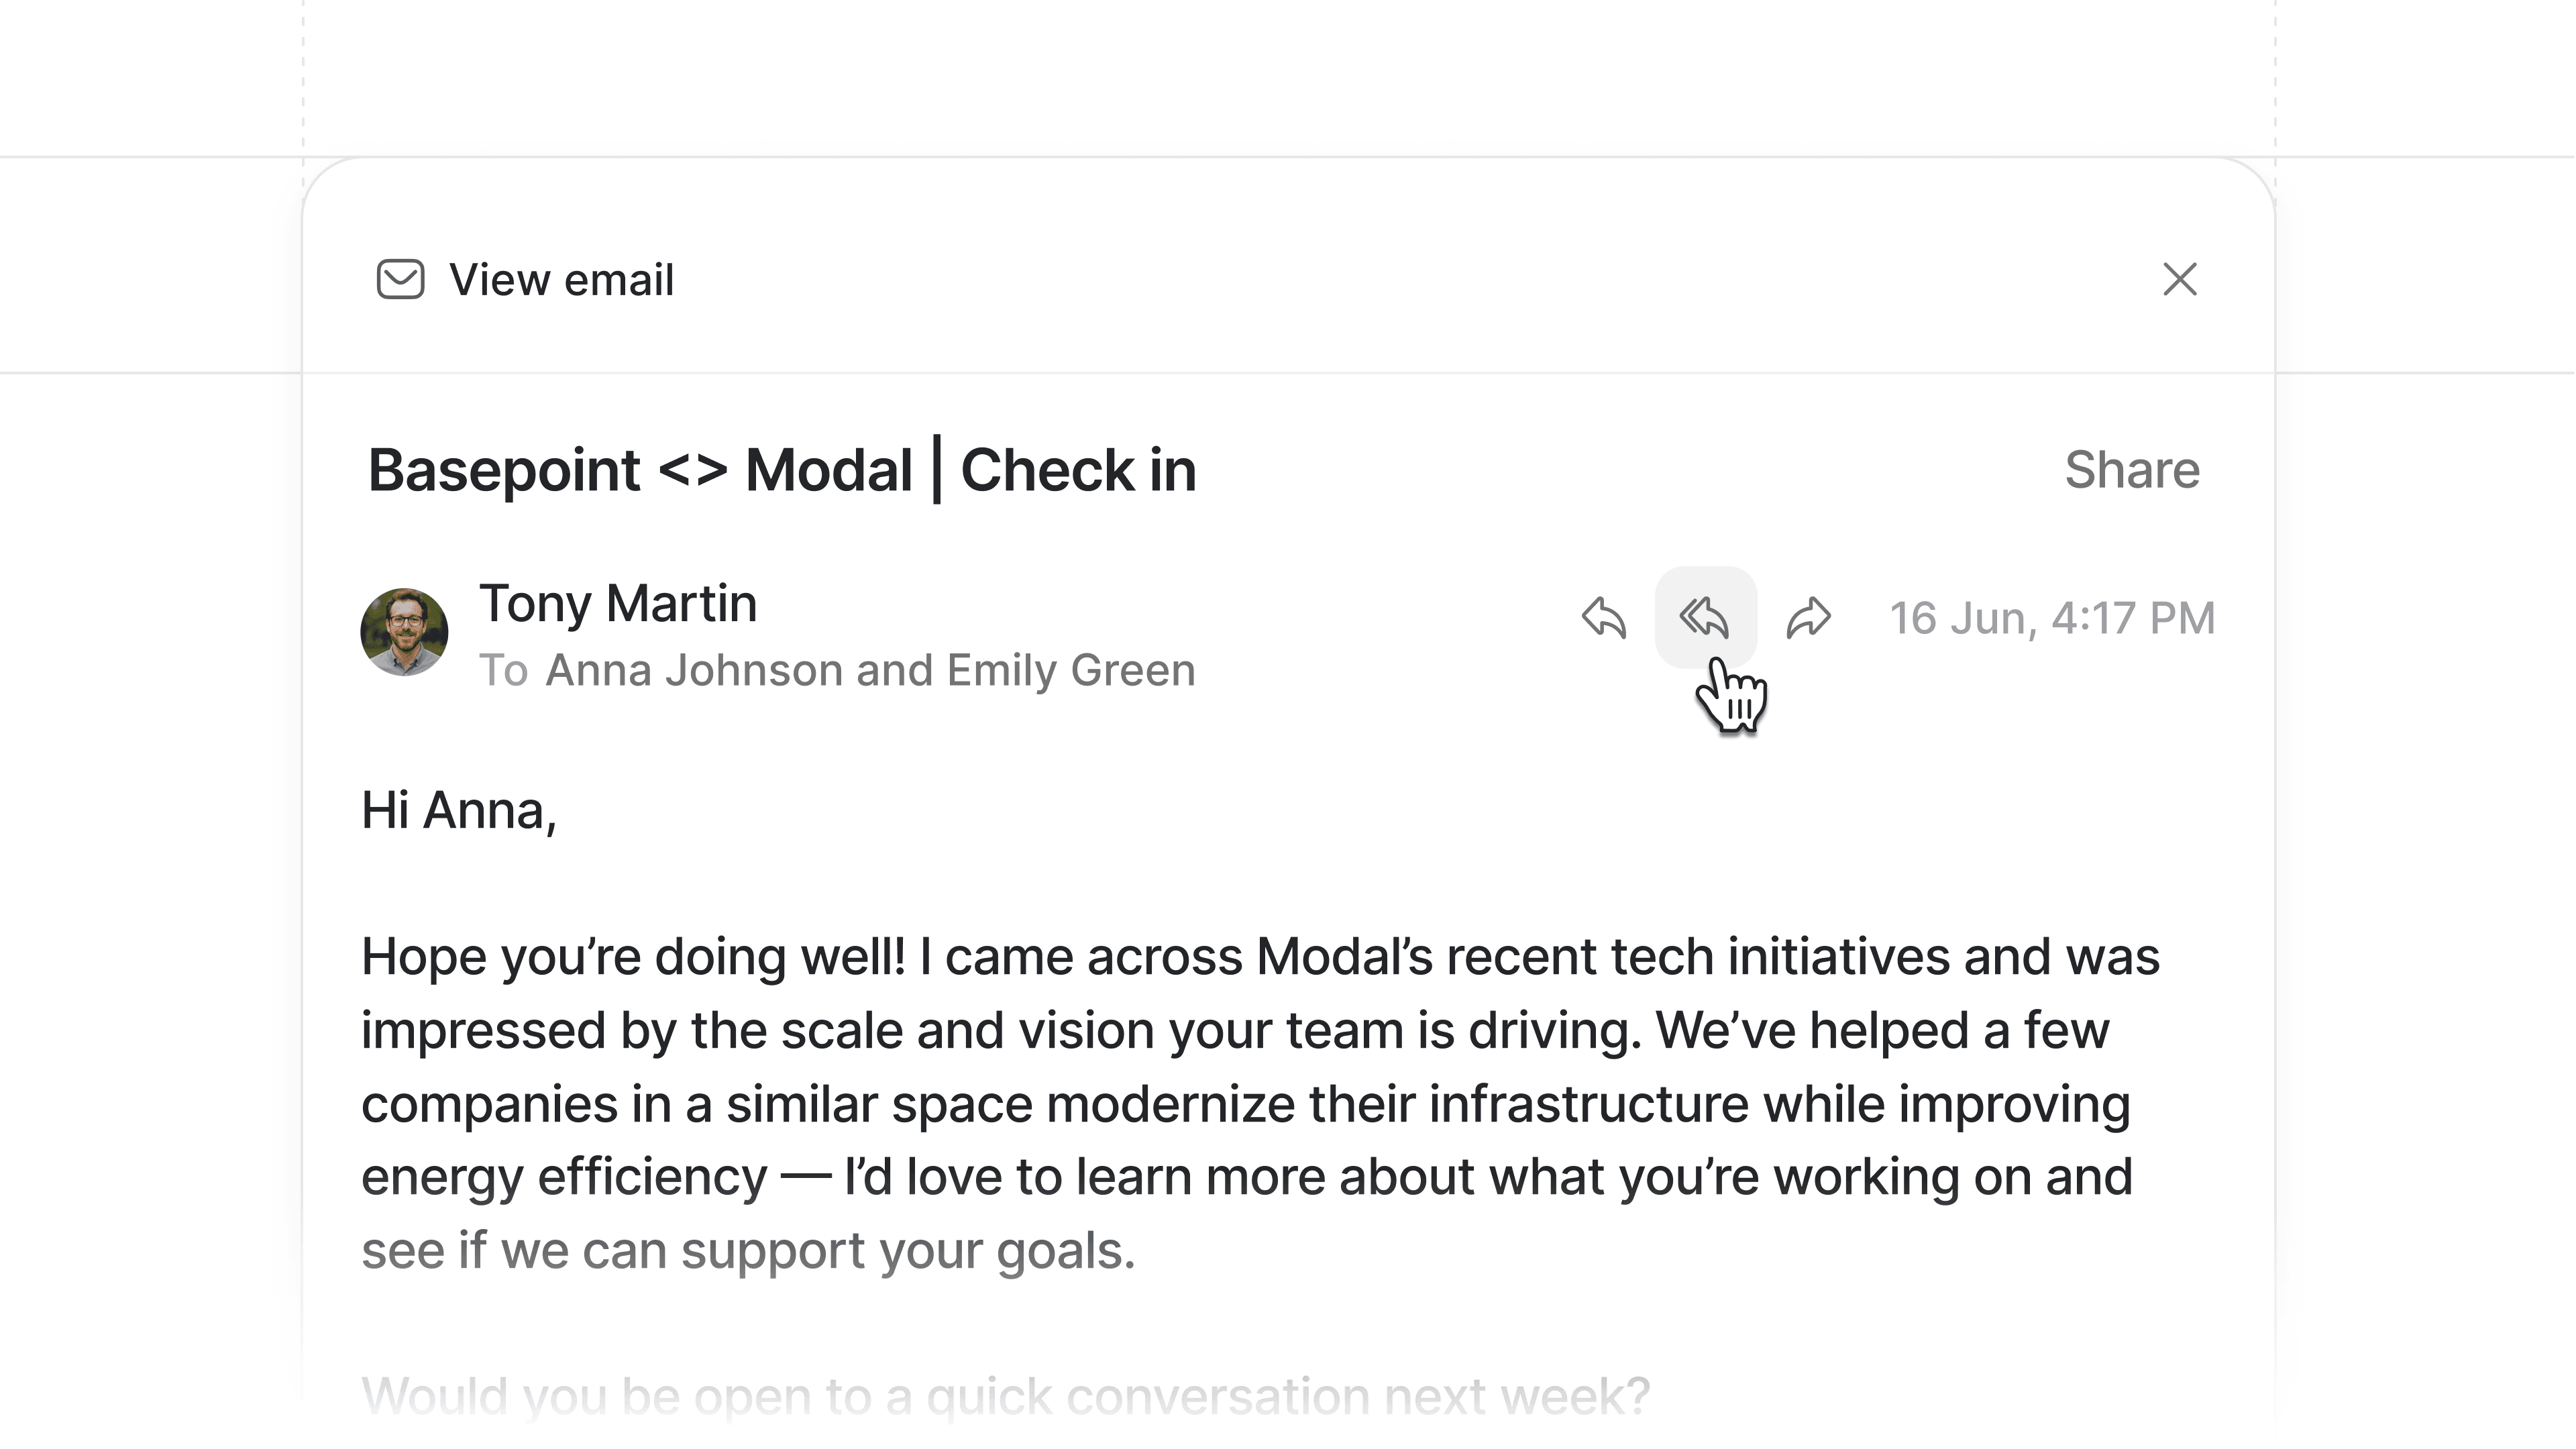
Task: Click the envelope icon beside View email
Action: (400, 279)
